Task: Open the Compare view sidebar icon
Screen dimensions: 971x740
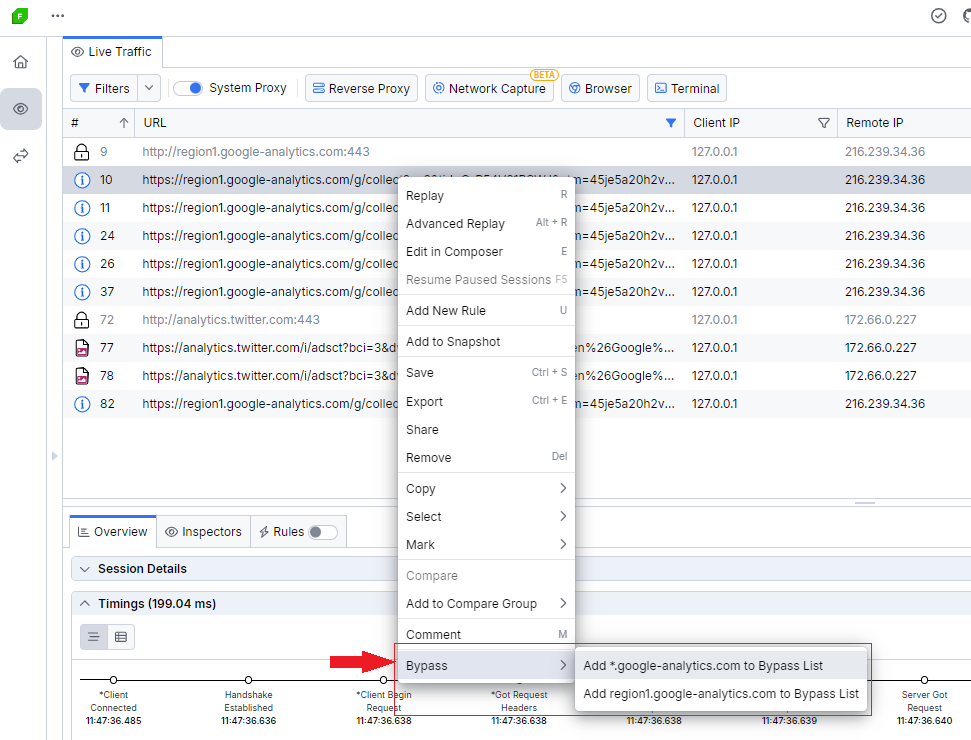Action: pos(20,156)
